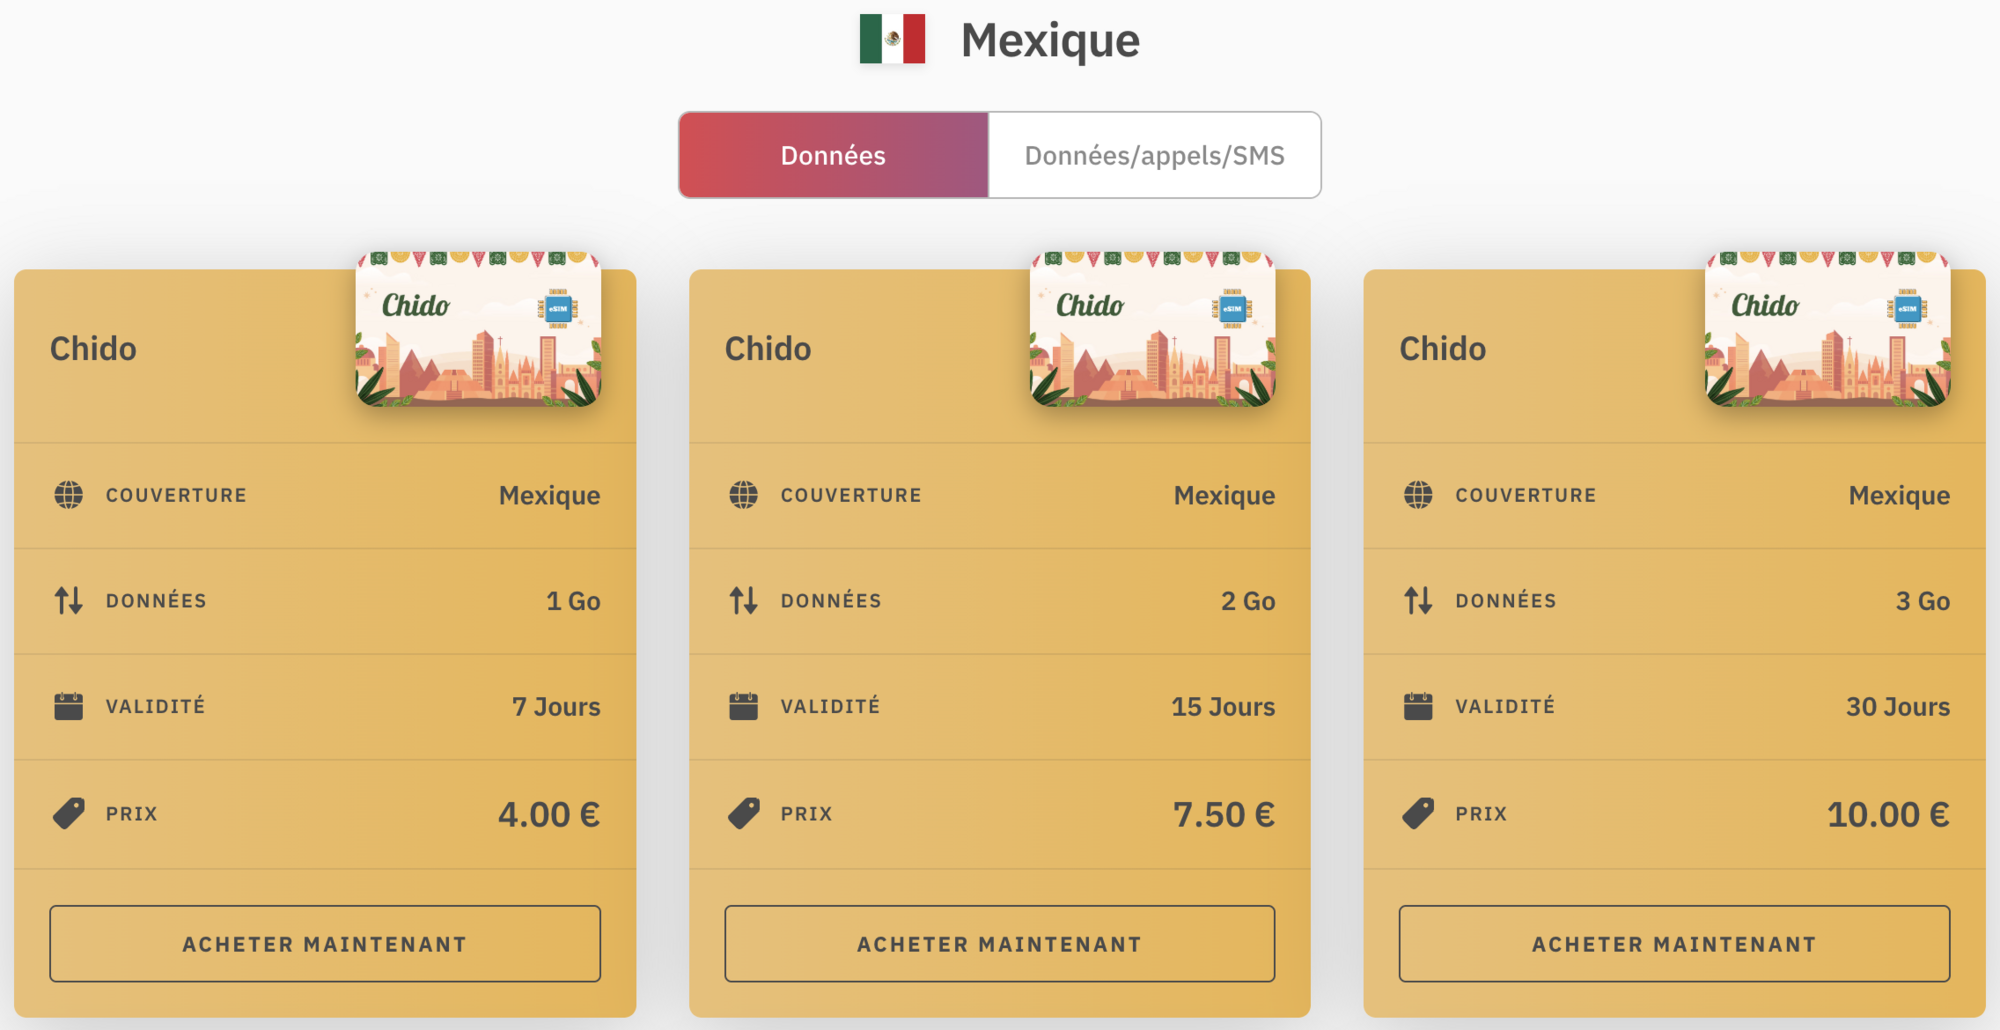Click the Mexique title heading

pyautogui.click(x=1050, y=40)
